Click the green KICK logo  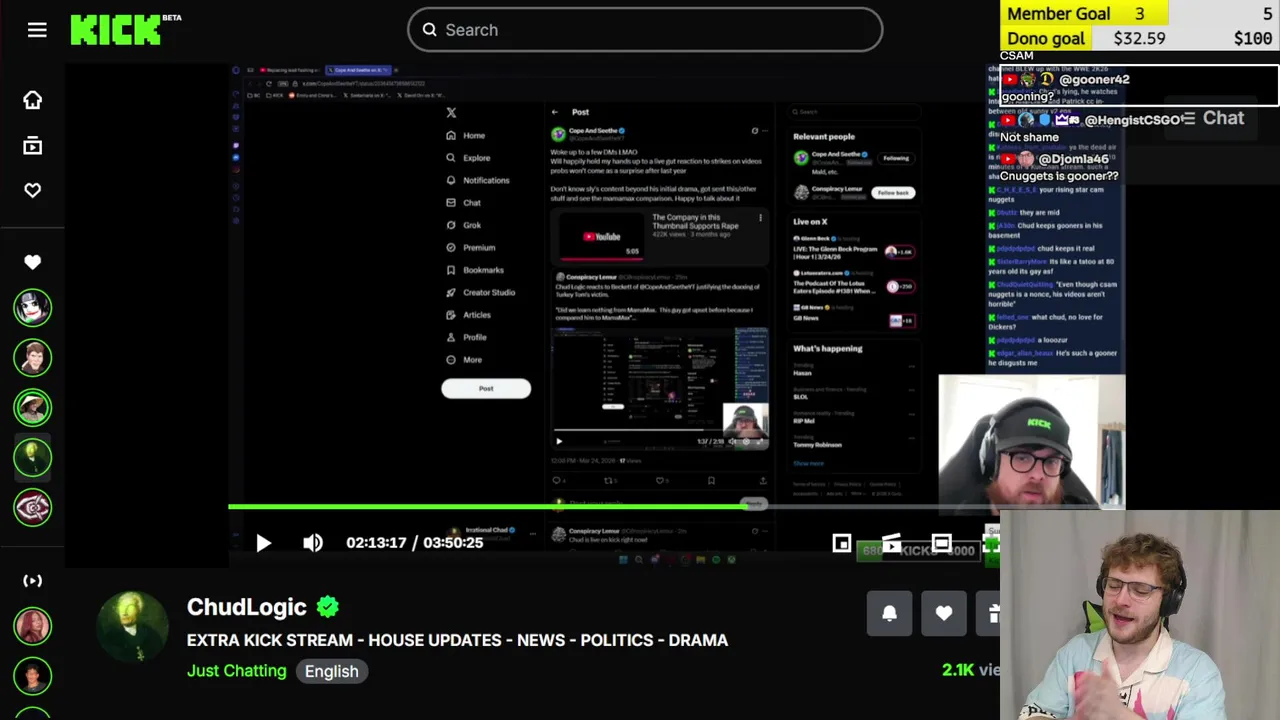point(116,30)
